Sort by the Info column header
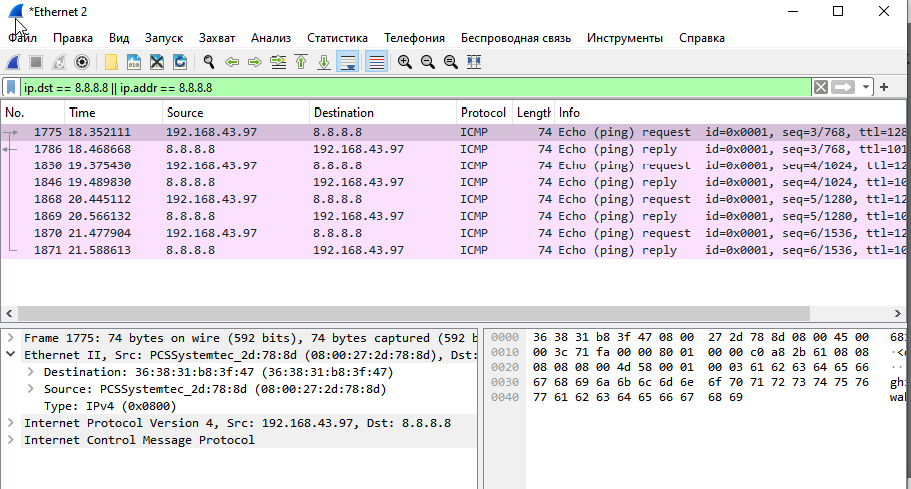 pyautogui.click(x=730, y=113)
